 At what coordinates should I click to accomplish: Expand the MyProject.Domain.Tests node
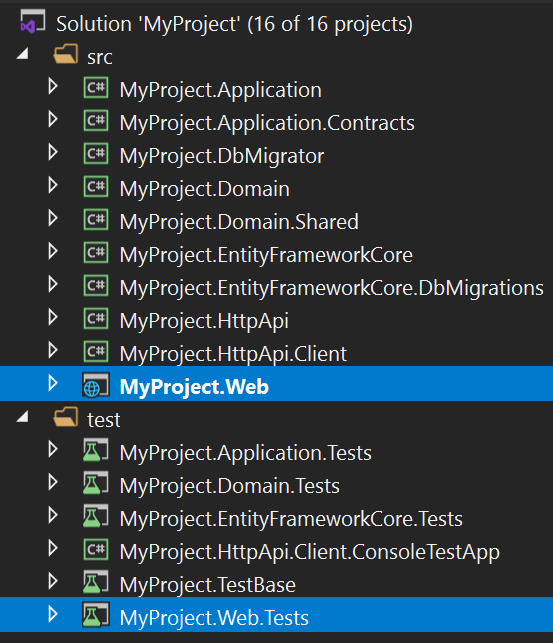[x=53, y=482]
